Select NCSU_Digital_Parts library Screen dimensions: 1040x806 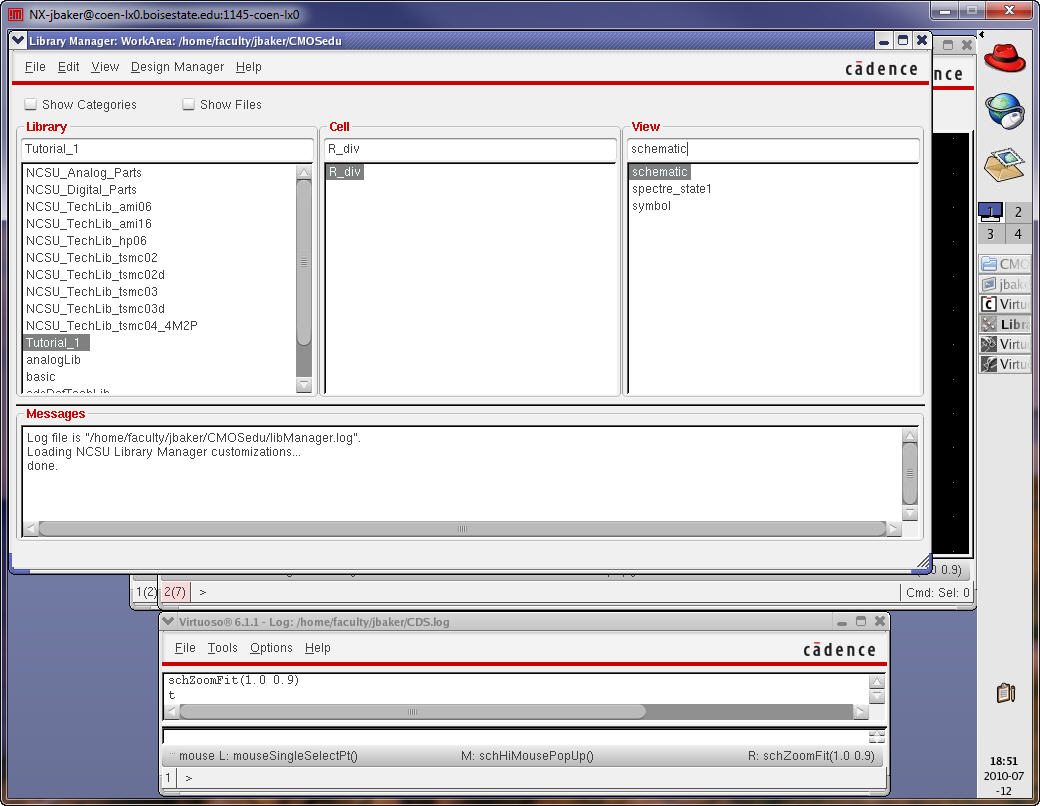(x=81, y=190)
